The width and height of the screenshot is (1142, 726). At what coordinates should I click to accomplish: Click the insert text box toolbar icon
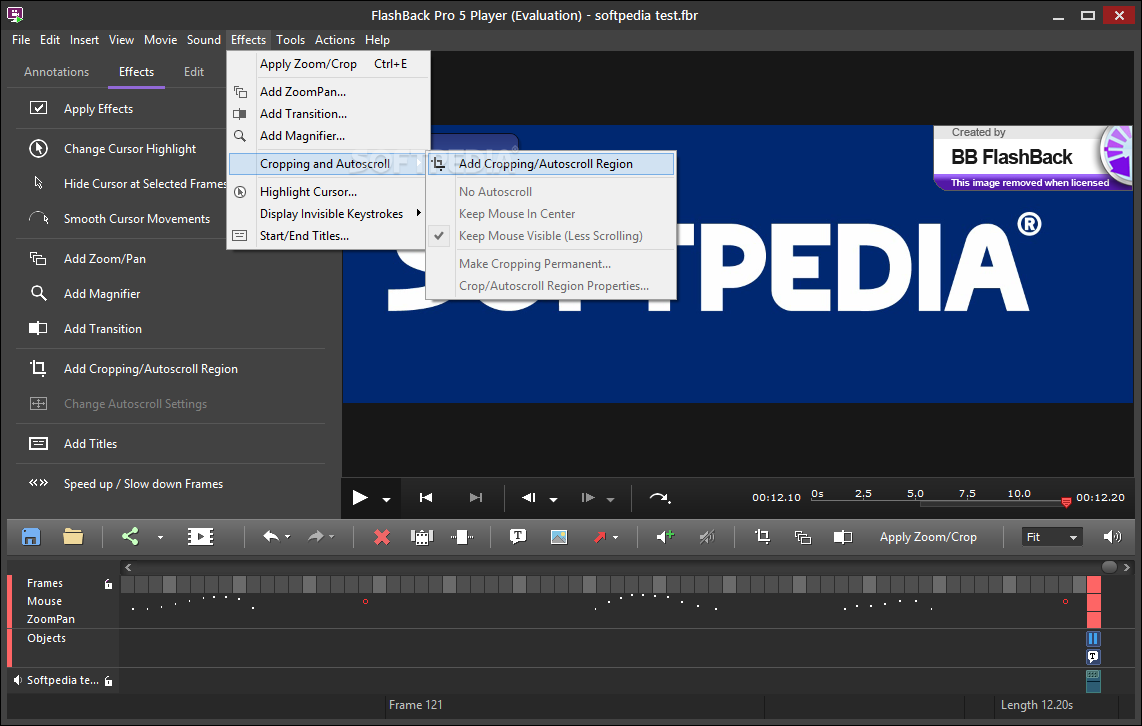(518, 537)
